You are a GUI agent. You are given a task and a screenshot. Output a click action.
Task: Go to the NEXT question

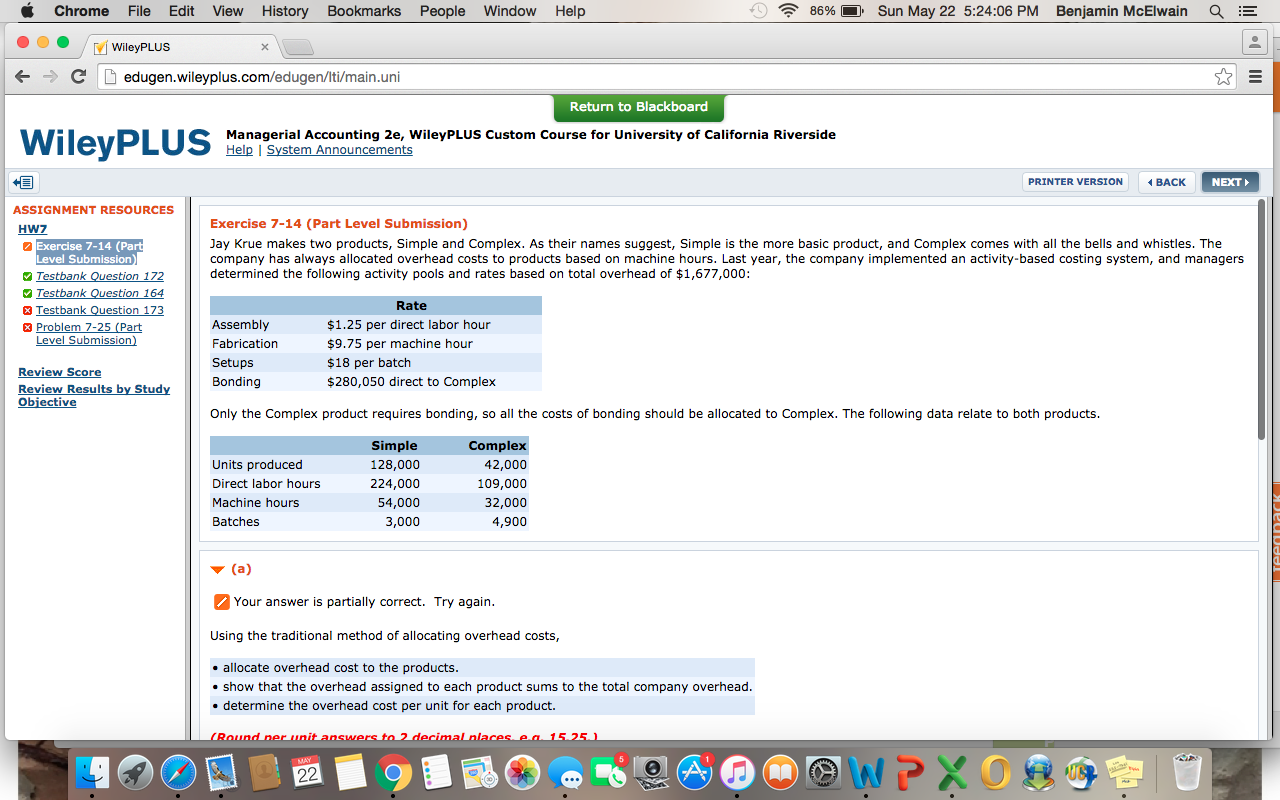pyautogui.click(x=1230, y=182)
